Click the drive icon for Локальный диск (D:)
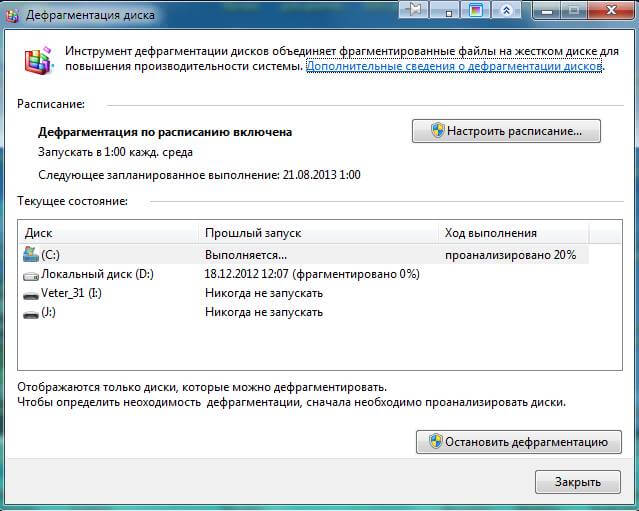639x511 pixels. [31, 276]
